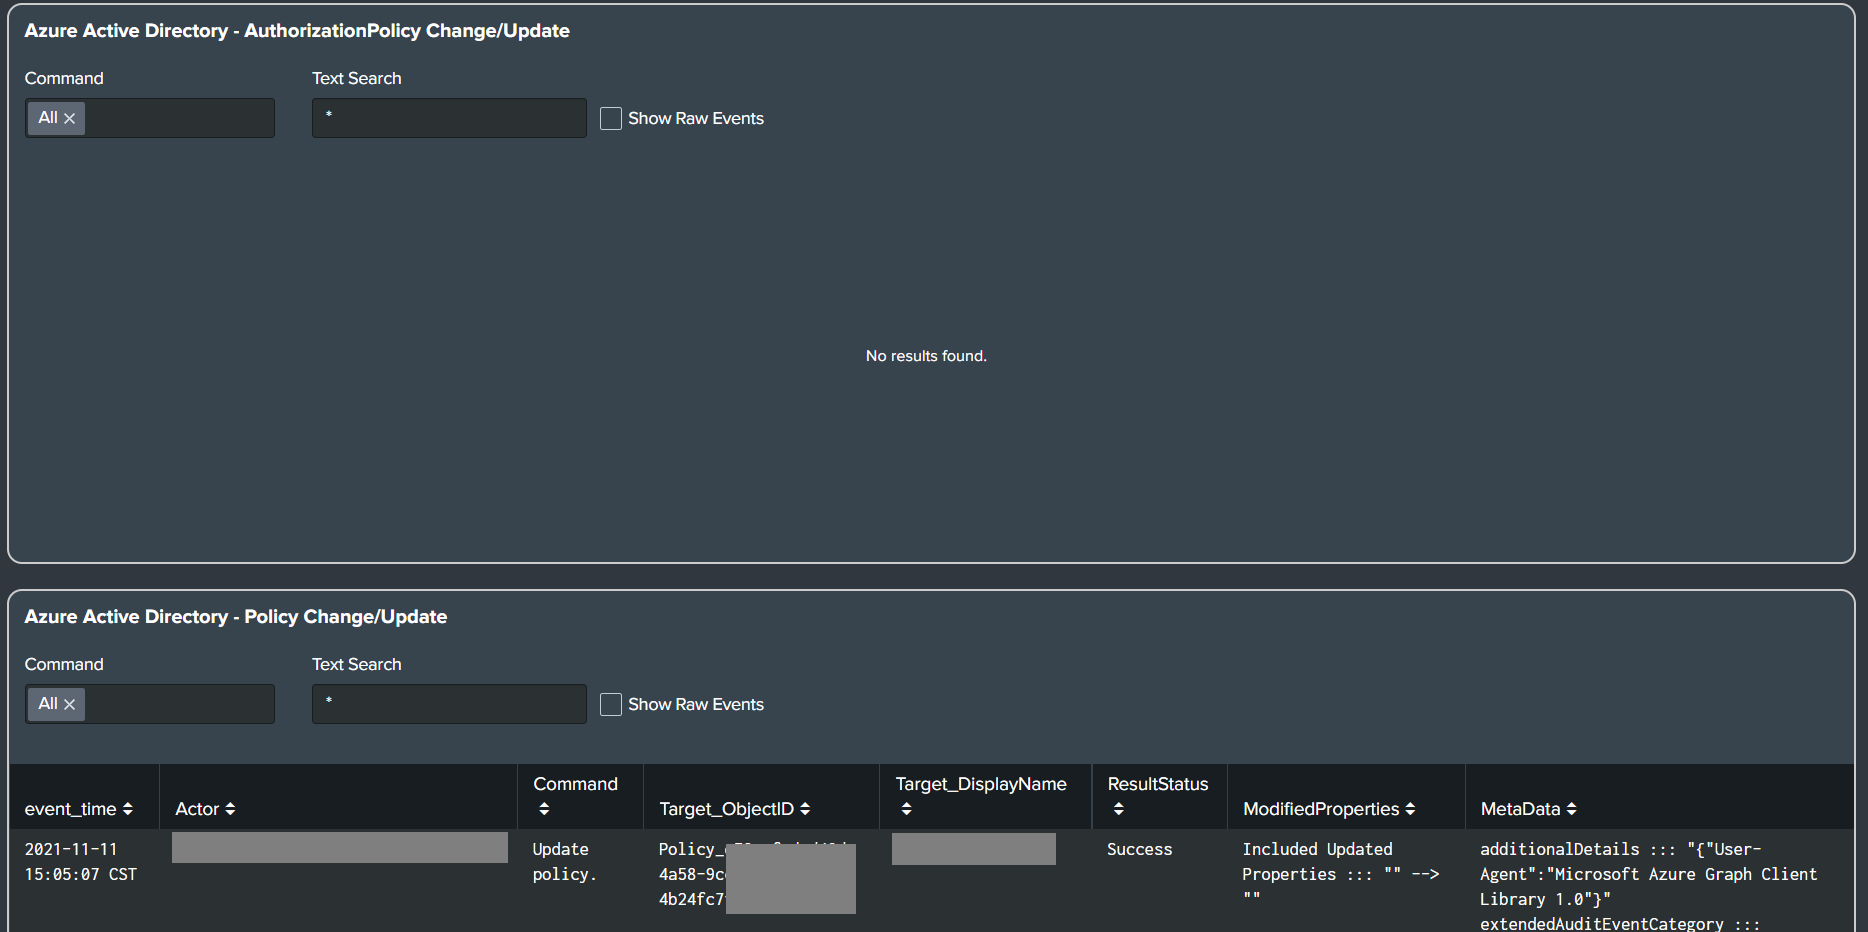The height and width of the screenshot is (932, 1868).
Task: Enable Show Raw Events in AuthorizationPolicy Change/Update panel
Action: pos(611,118)
